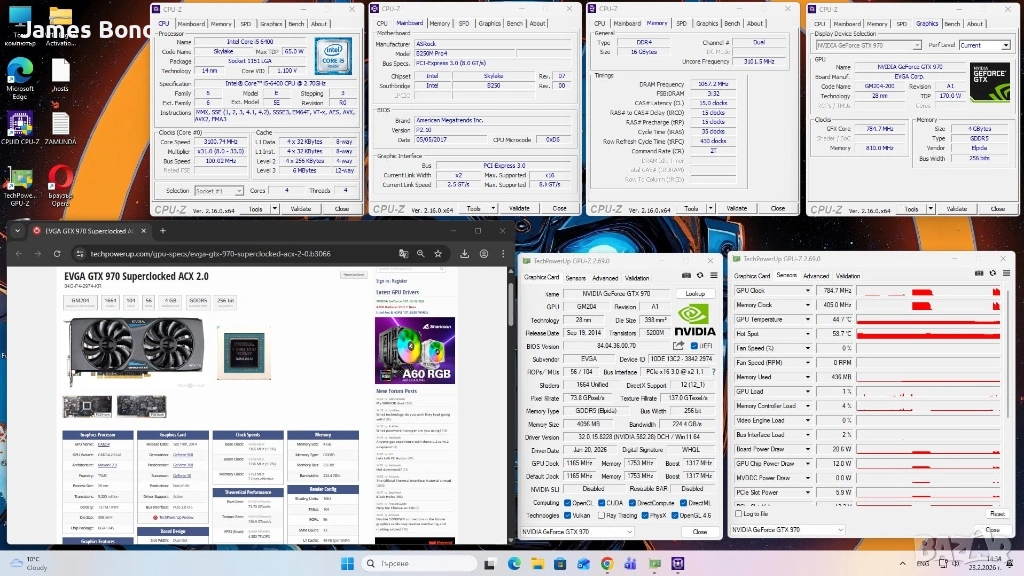Screen dimensions: 1024x576
Task: Toggle the Ray Tracing checkbox
Action: click(x=602, y=515)
